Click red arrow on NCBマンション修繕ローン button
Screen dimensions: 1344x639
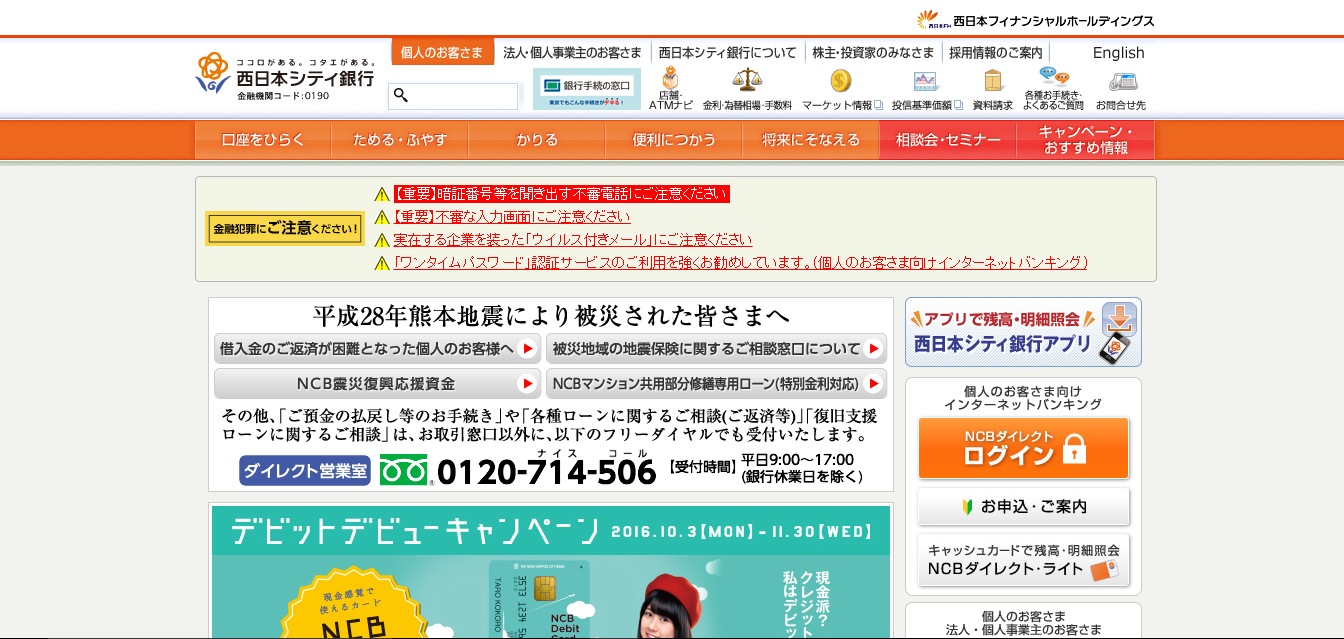[x=874, y=383]
